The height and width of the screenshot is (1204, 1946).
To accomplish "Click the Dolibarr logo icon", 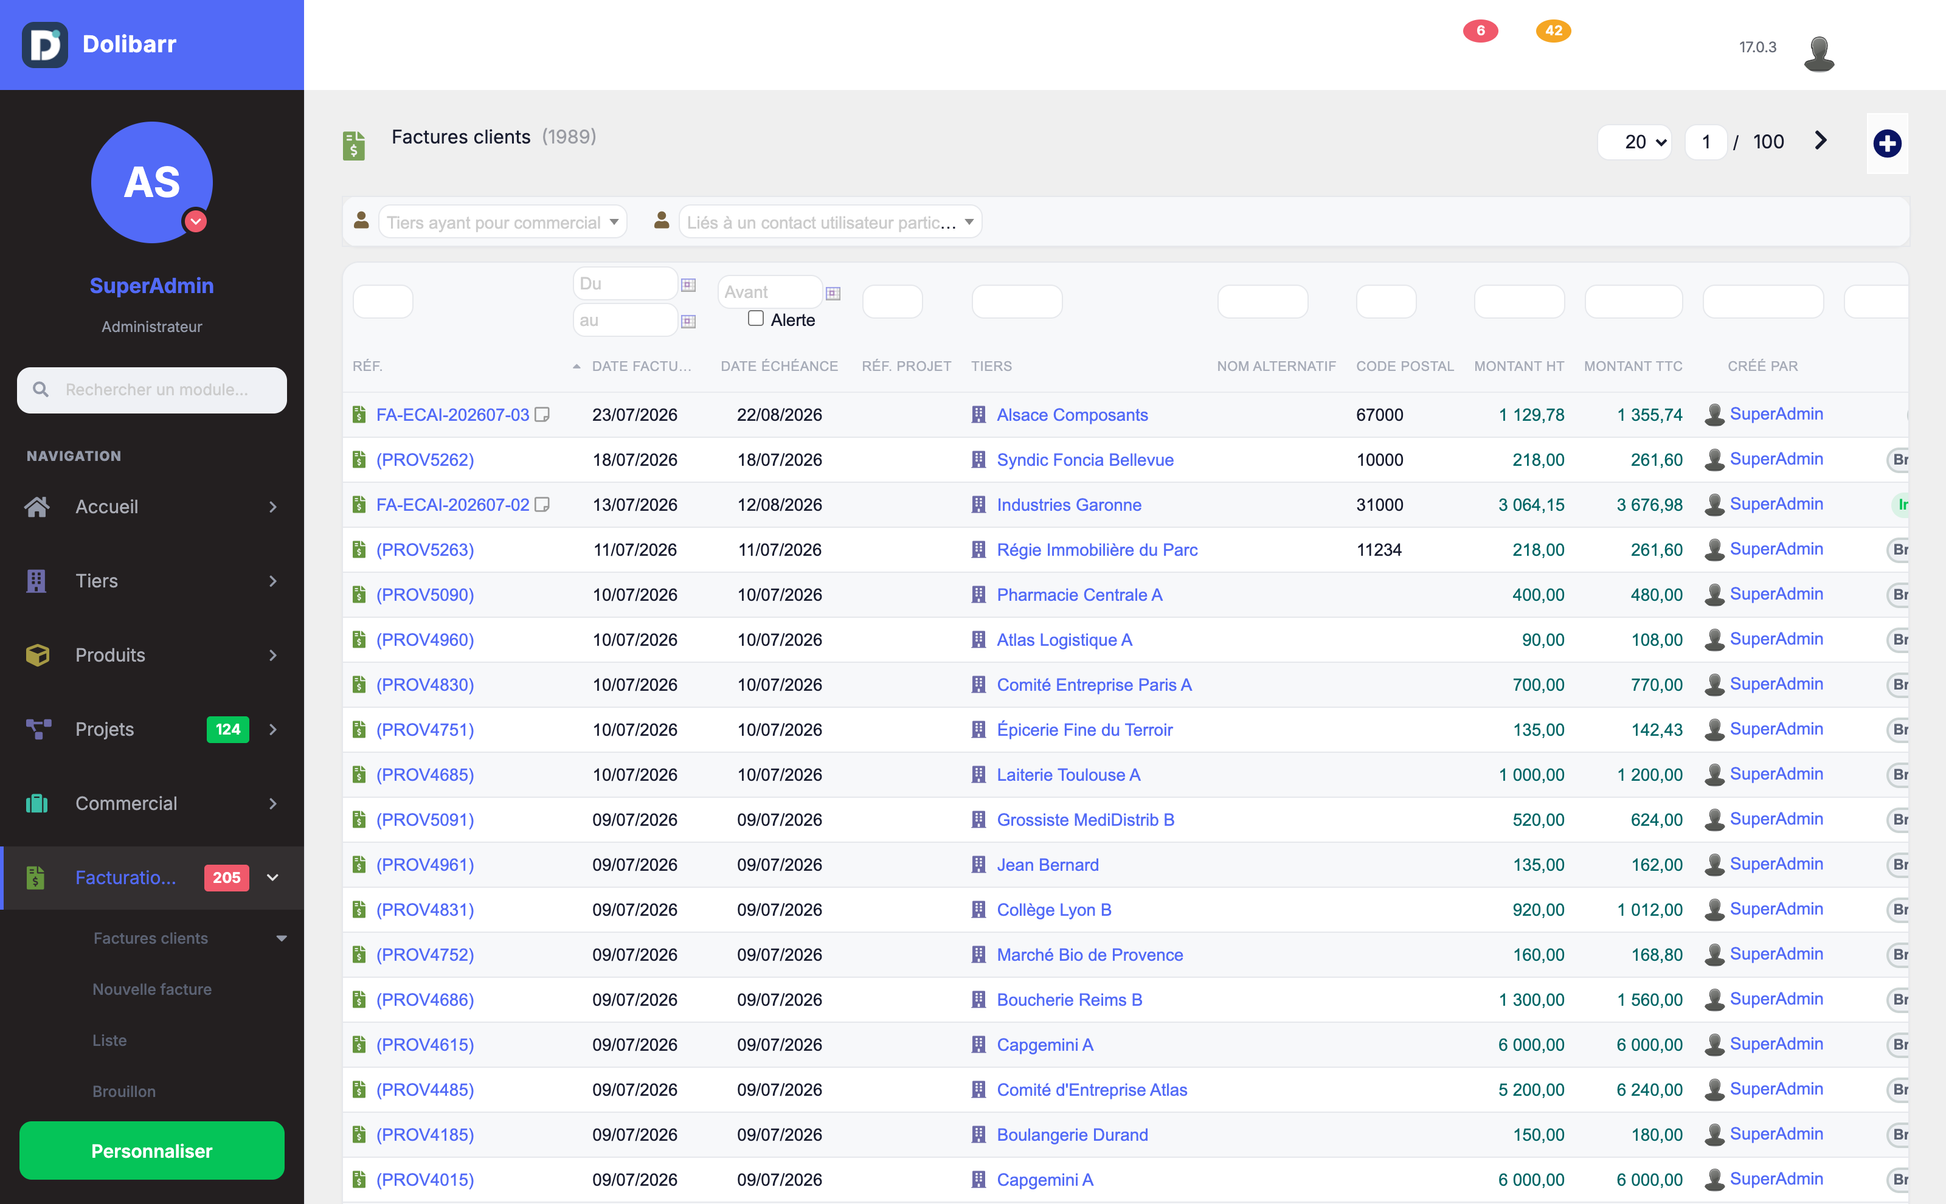I will pyautogui.click(x=45, y=44).
